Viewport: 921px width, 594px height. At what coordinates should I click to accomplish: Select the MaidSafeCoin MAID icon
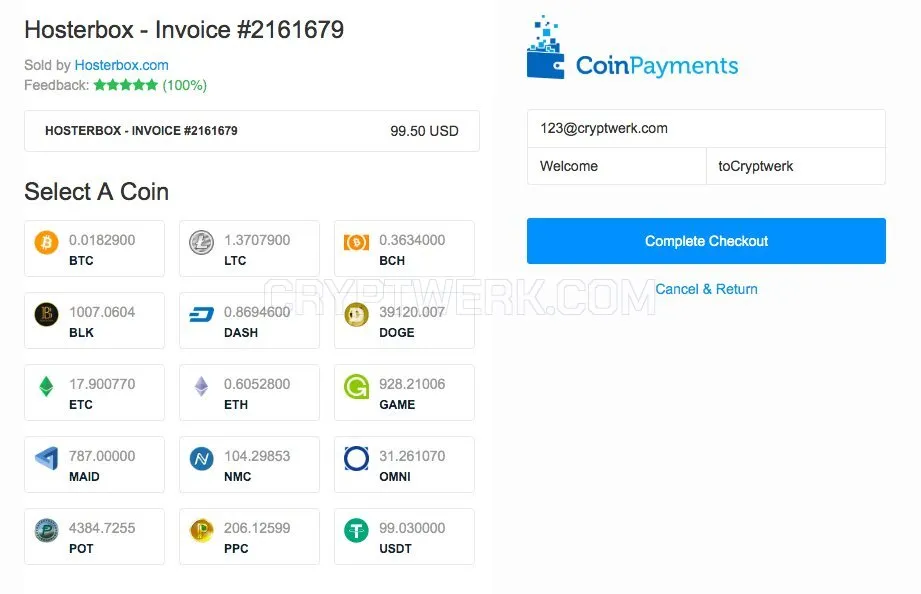click(46, 458)
